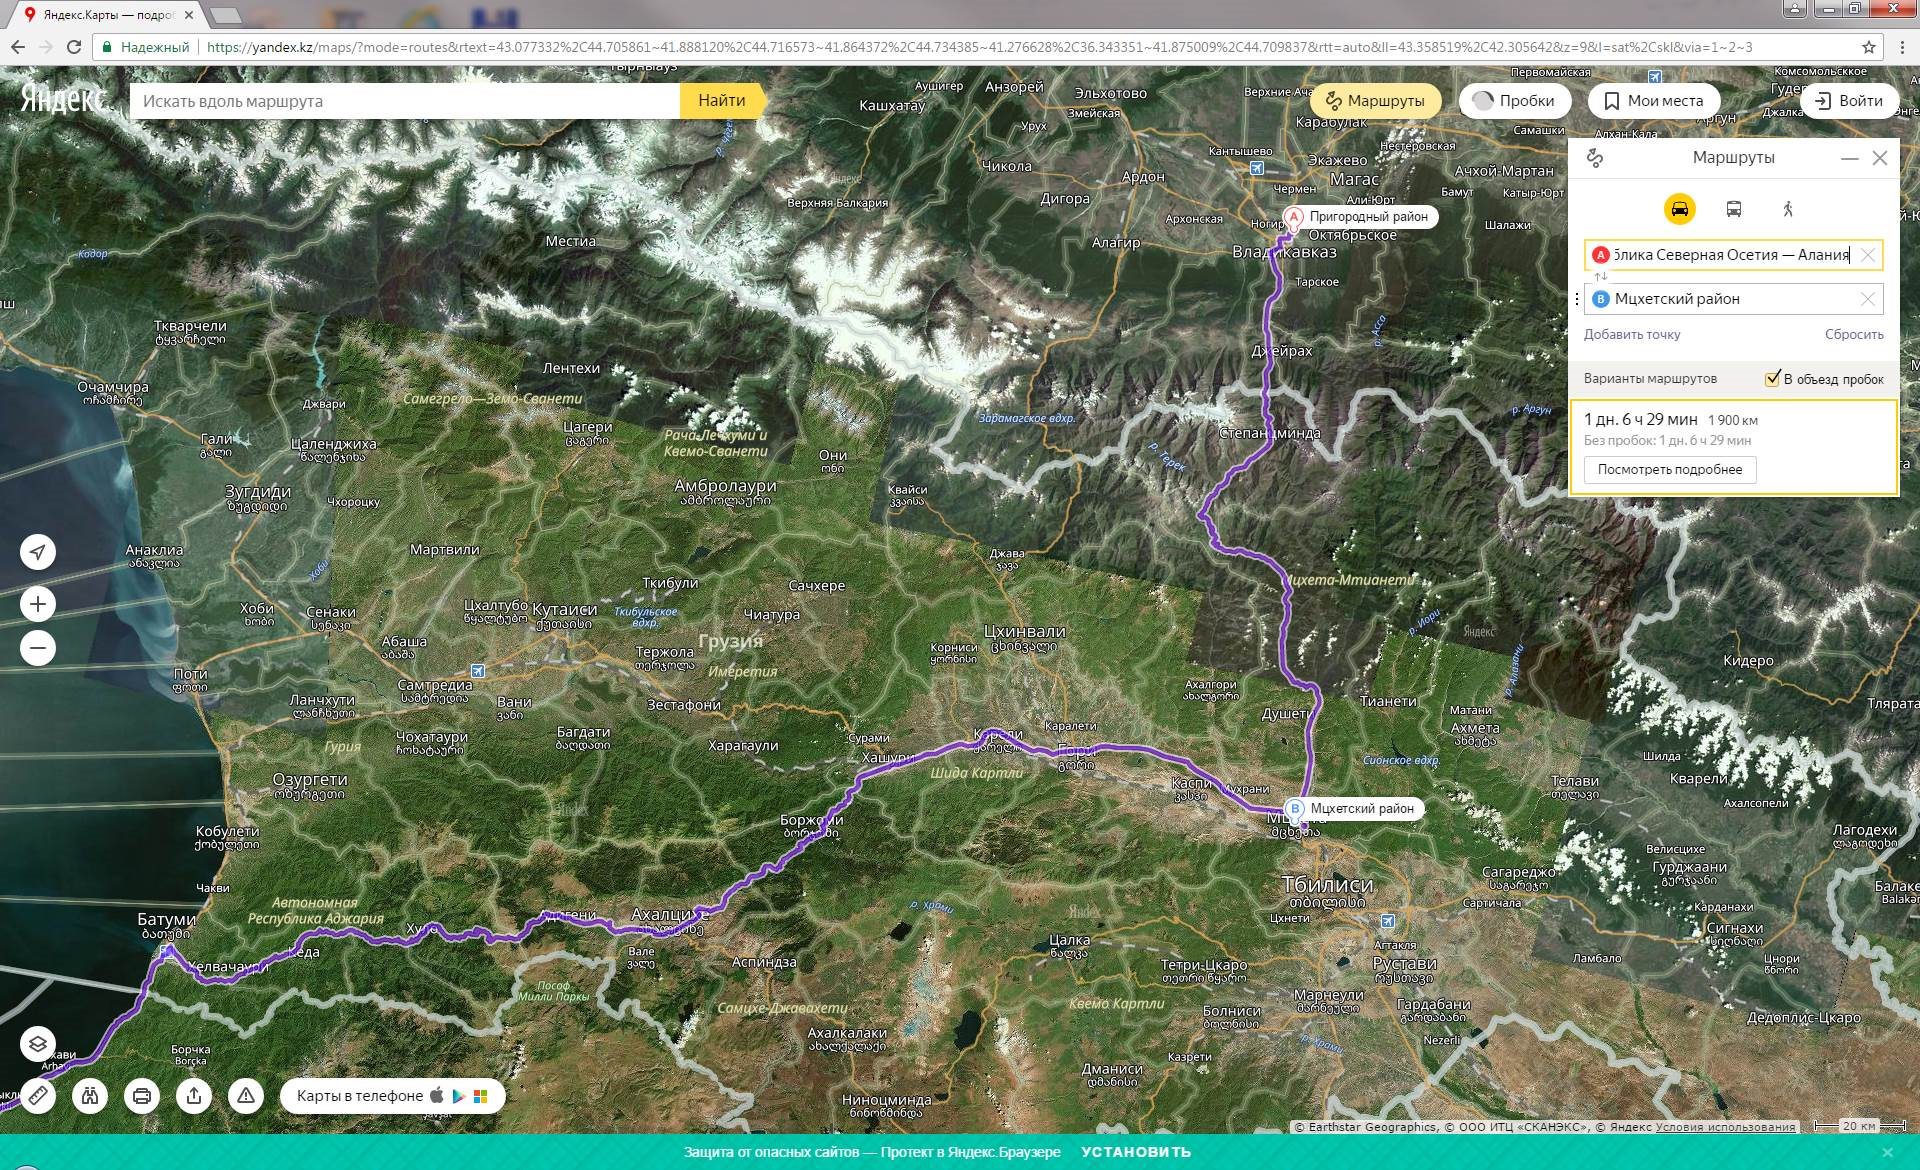Screen dimensions: 1920x1170
Task: Activate the ruler measurement tool
Action: coord(38,1096)
